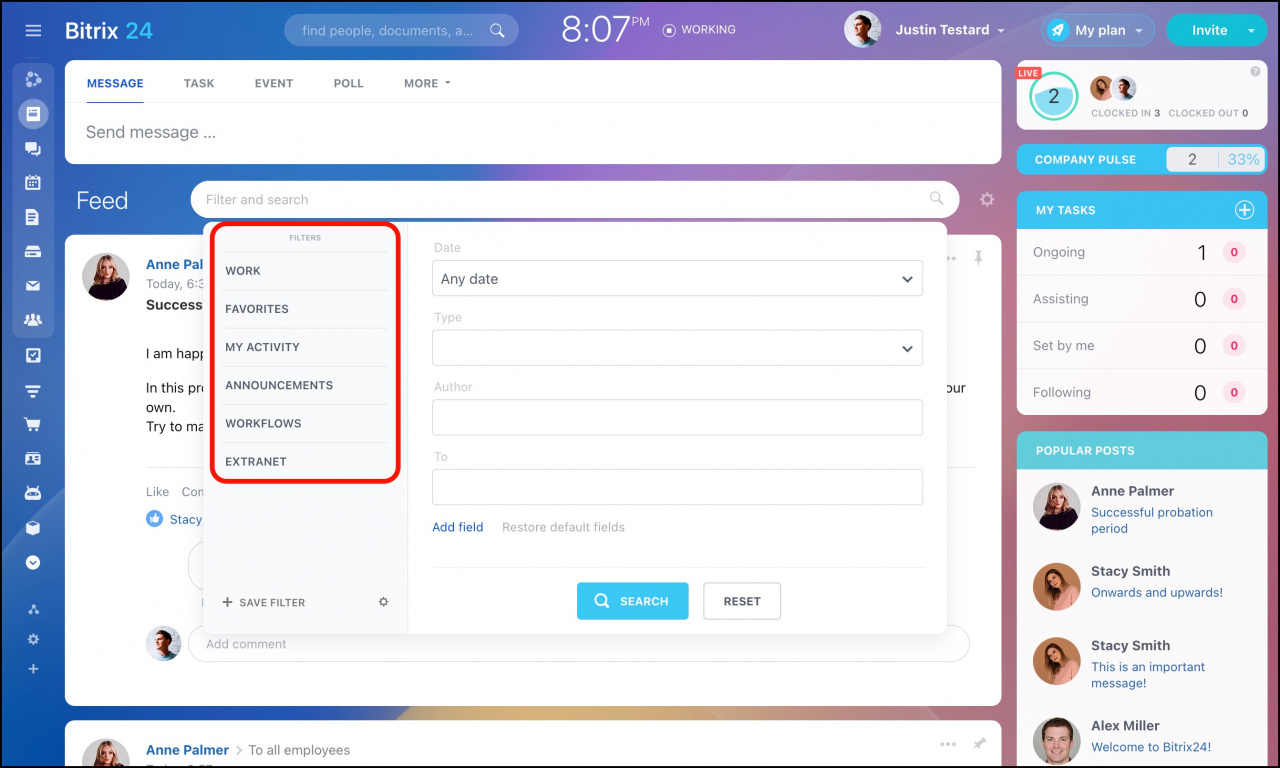
Task: Open Feed settings gear beside filter
Action: 987,200
